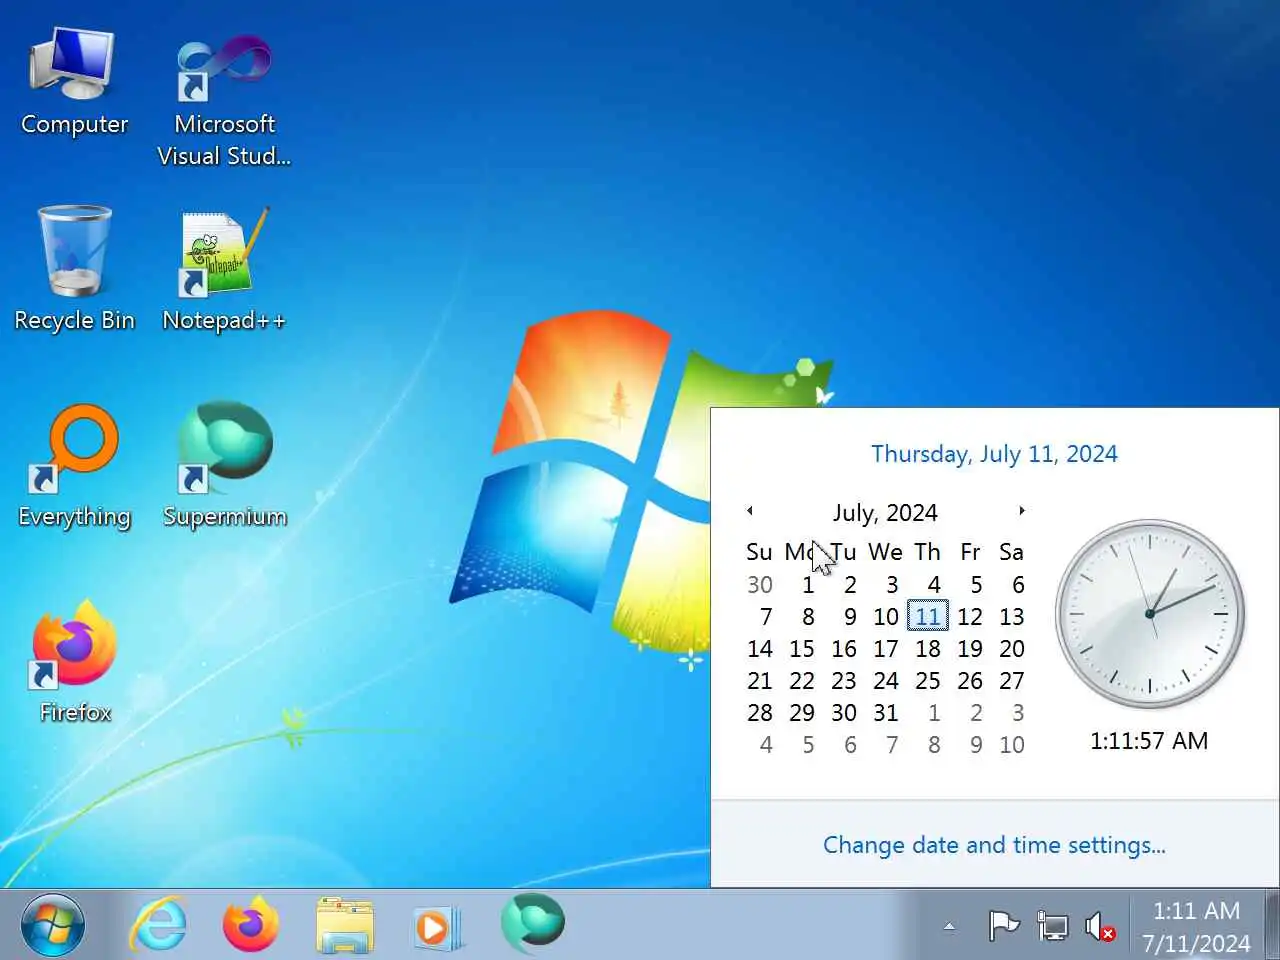
Task: Select July 28 in the calendar
Action: (x=760, y=713)
